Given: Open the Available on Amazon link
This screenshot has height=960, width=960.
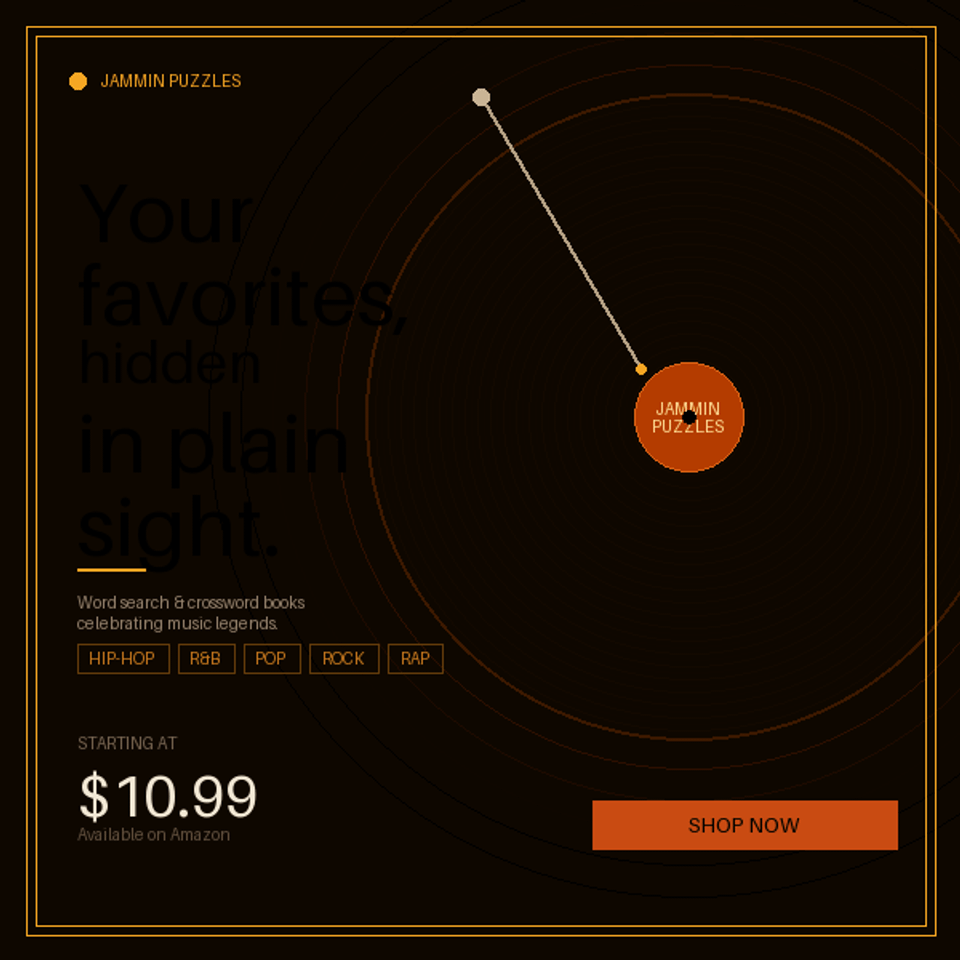Looking at the screenshot, I should tap(154, 835).
